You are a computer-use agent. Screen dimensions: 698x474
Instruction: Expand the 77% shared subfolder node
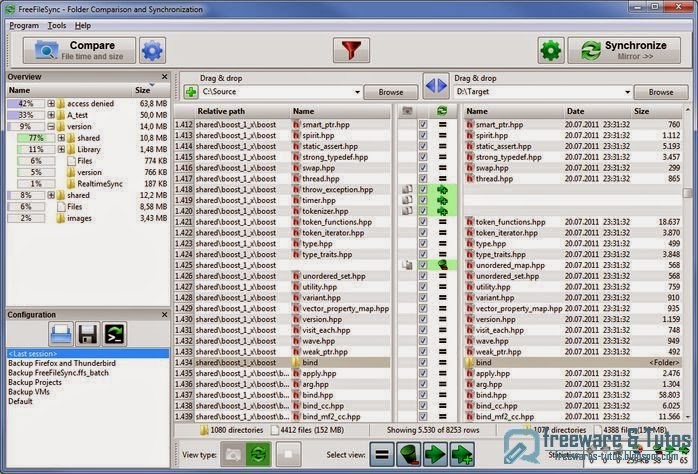61,138
